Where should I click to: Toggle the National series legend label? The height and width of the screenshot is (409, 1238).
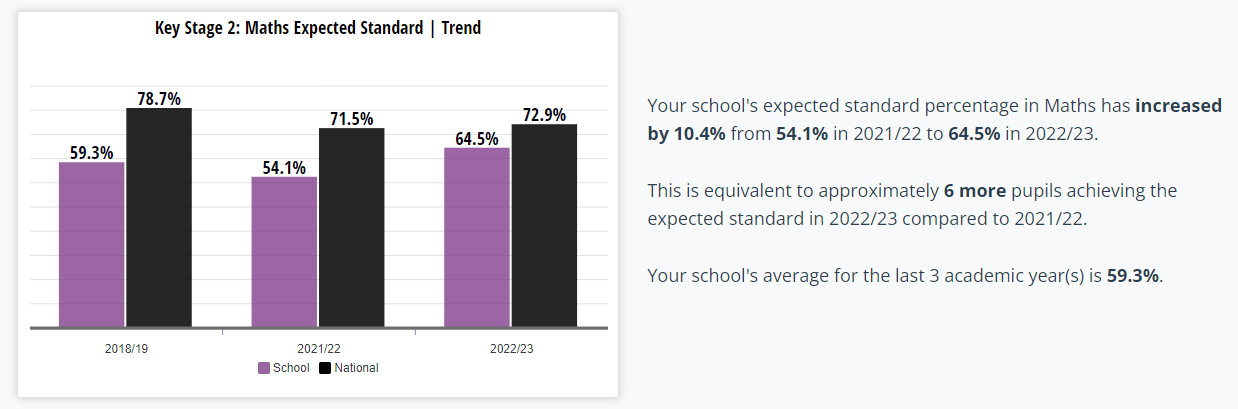(356, 368)
